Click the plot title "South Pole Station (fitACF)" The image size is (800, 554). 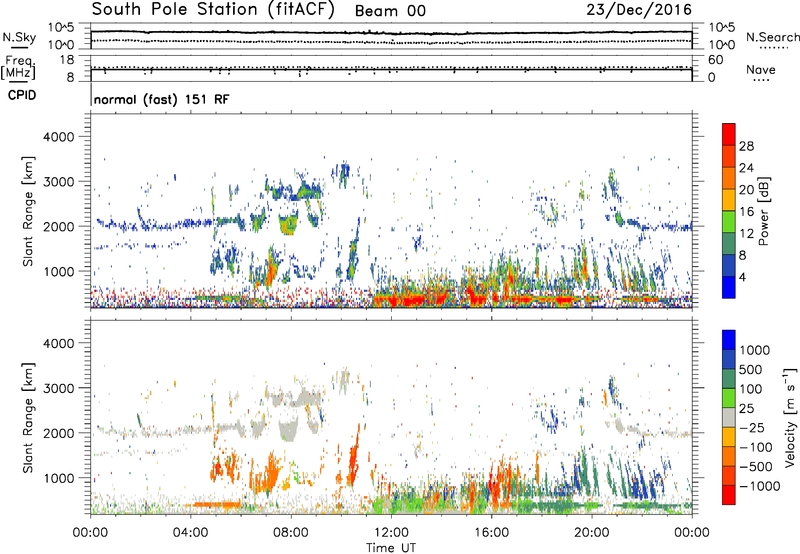[213, 10]
